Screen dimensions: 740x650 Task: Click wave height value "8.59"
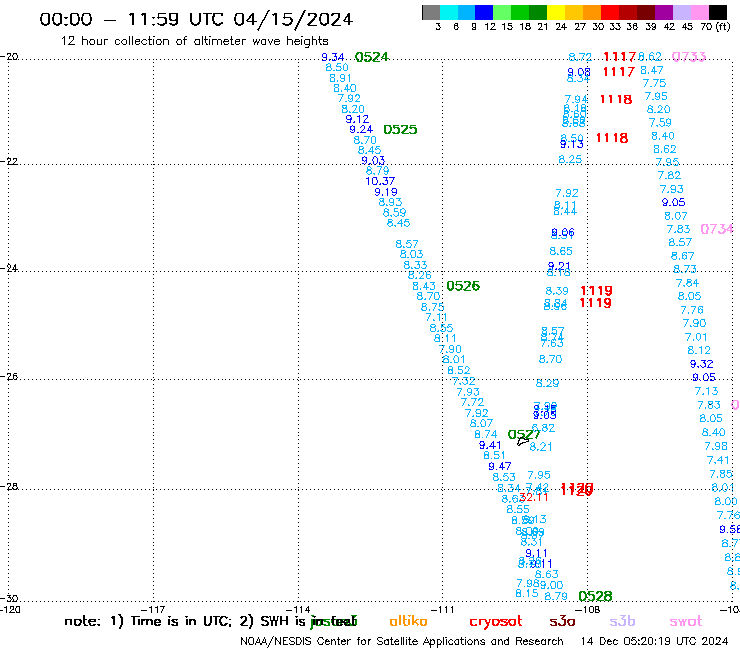point(394,212)
